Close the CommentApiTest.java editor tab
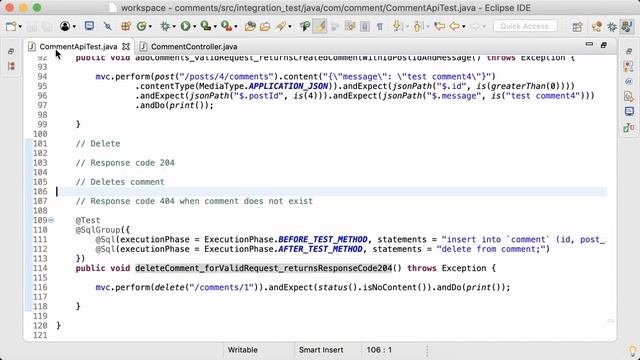This screenshot has width=640, height=360. (x=126, y=47)
